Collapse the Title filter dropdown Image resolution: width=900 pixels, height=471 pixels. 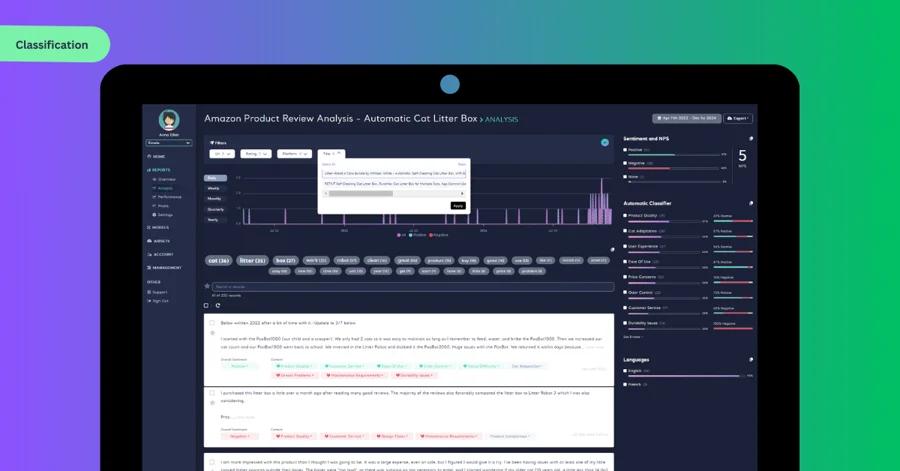331,154
